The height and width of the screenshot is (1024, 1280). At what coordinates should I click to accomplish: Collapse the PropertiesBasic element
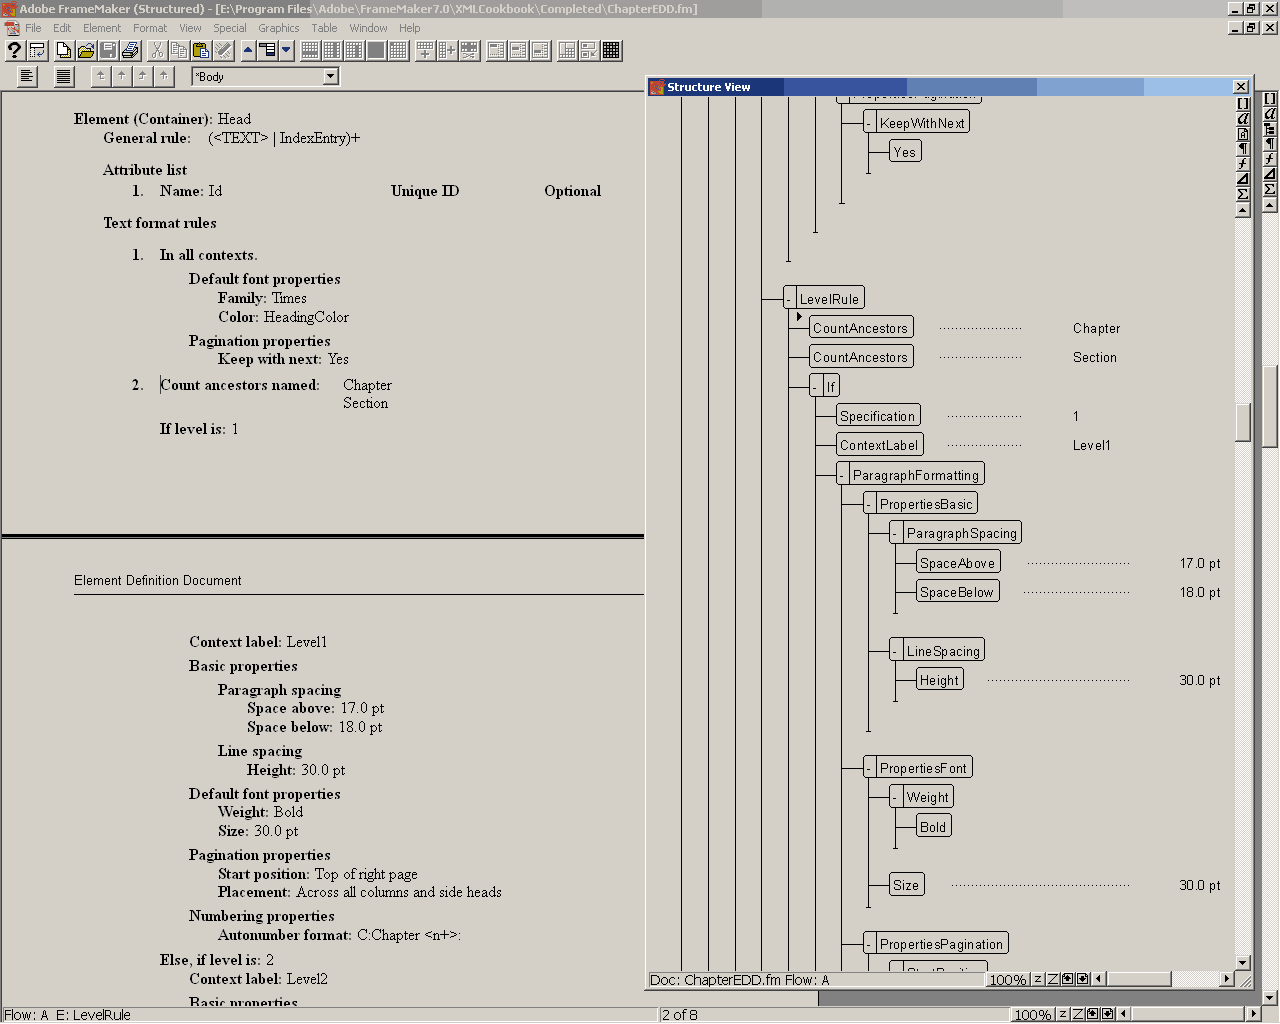[x=870, y=504]
